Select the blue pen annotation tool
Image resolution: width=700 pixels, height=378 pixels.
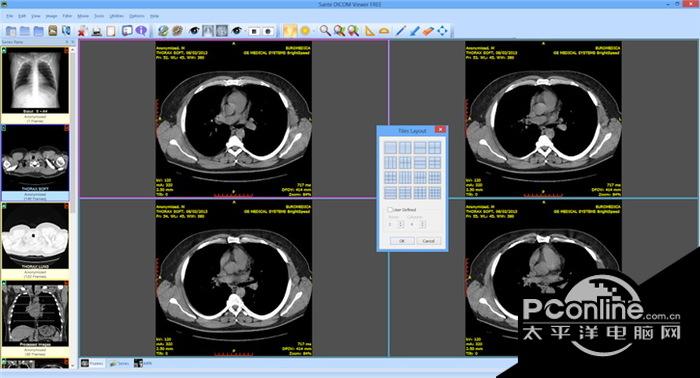[x=415, y=31]
